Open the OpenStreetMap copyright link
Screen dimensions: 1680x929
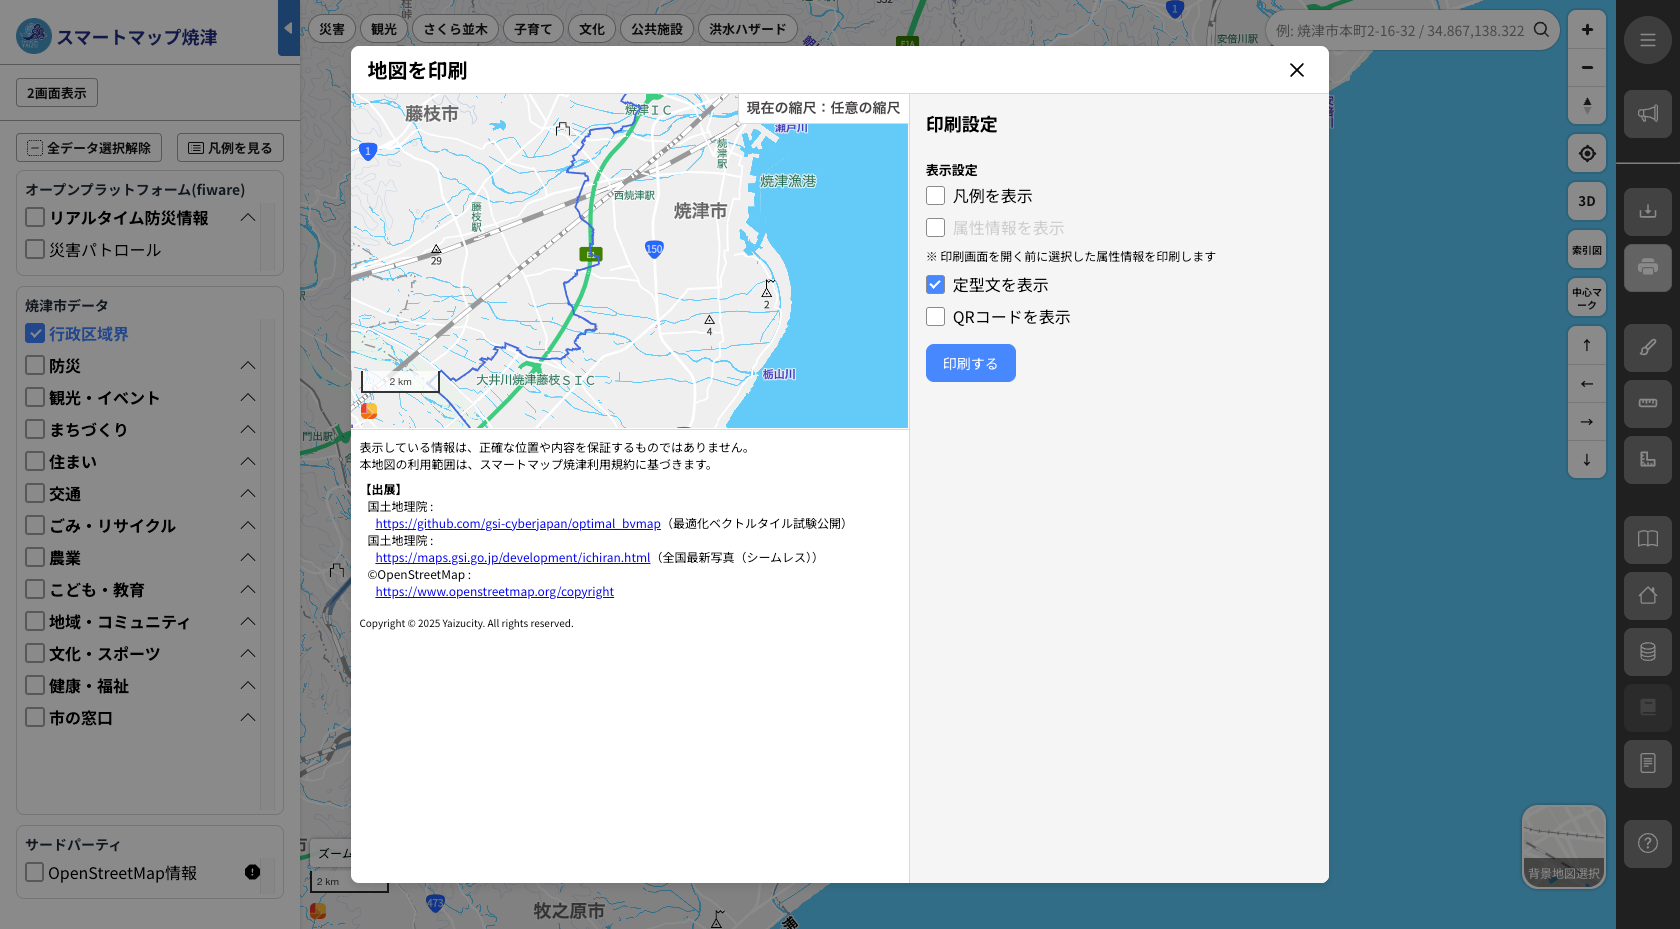pos(494,591)
